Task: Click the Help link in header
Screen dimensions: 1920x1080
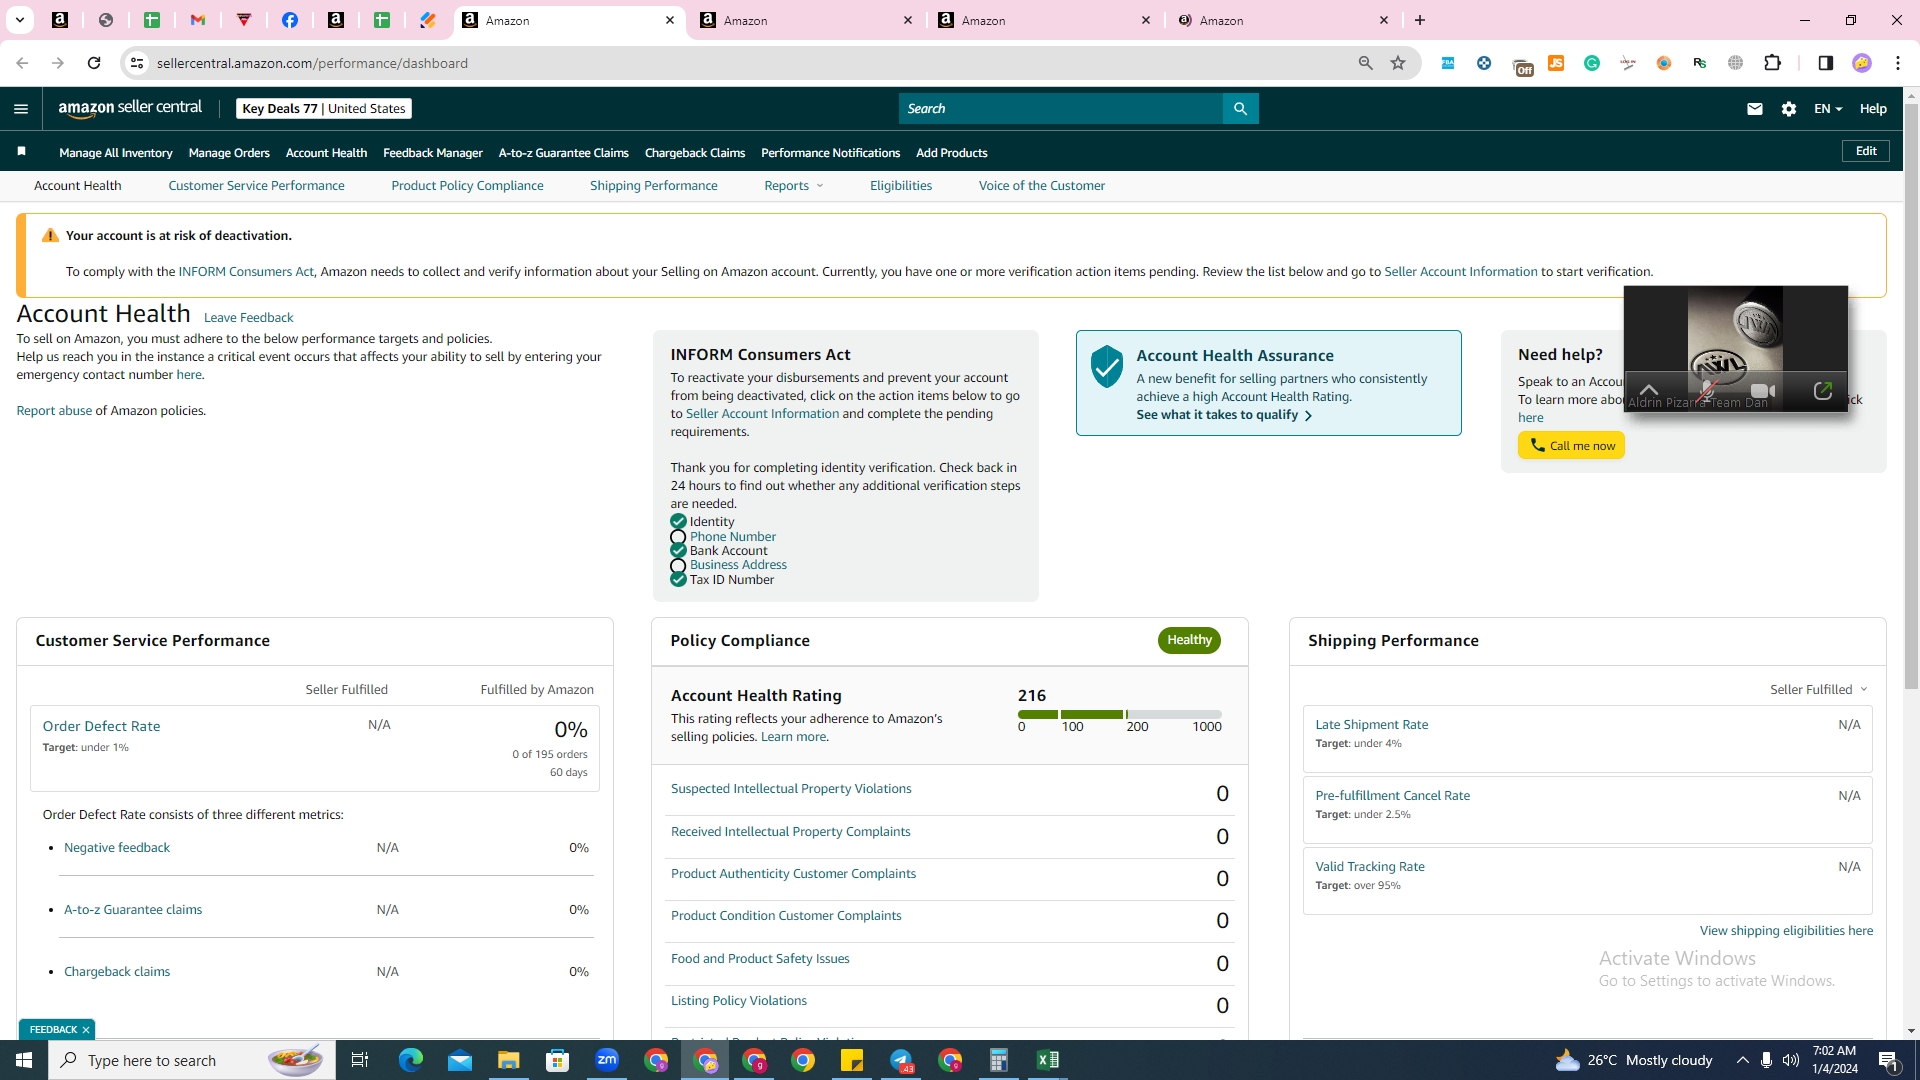Action: (x=1873, y=109)
